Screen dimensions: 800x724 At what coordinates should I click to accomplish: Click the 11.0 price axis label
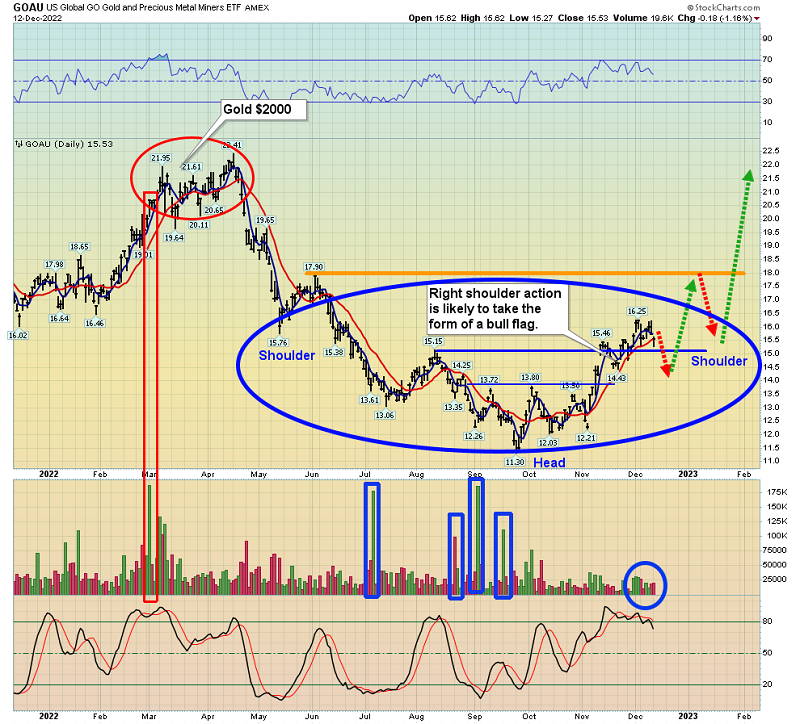point(770,461)
